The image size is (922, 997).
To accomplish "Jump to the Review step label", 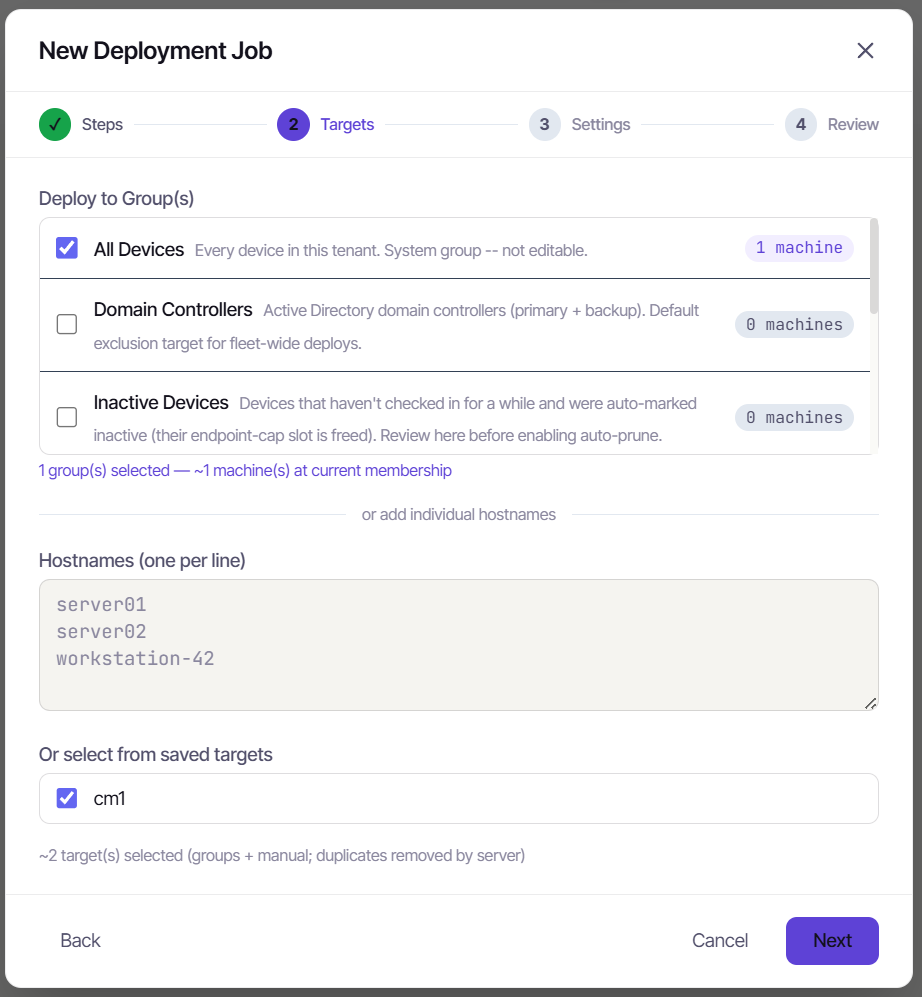I will click(853, 124).
